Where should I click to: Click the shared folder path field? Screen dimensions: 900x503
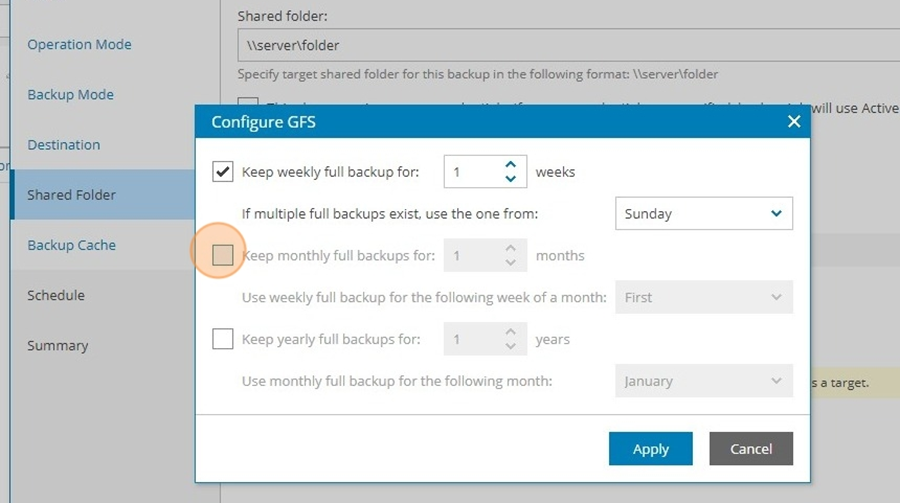(x=568, y=45)
